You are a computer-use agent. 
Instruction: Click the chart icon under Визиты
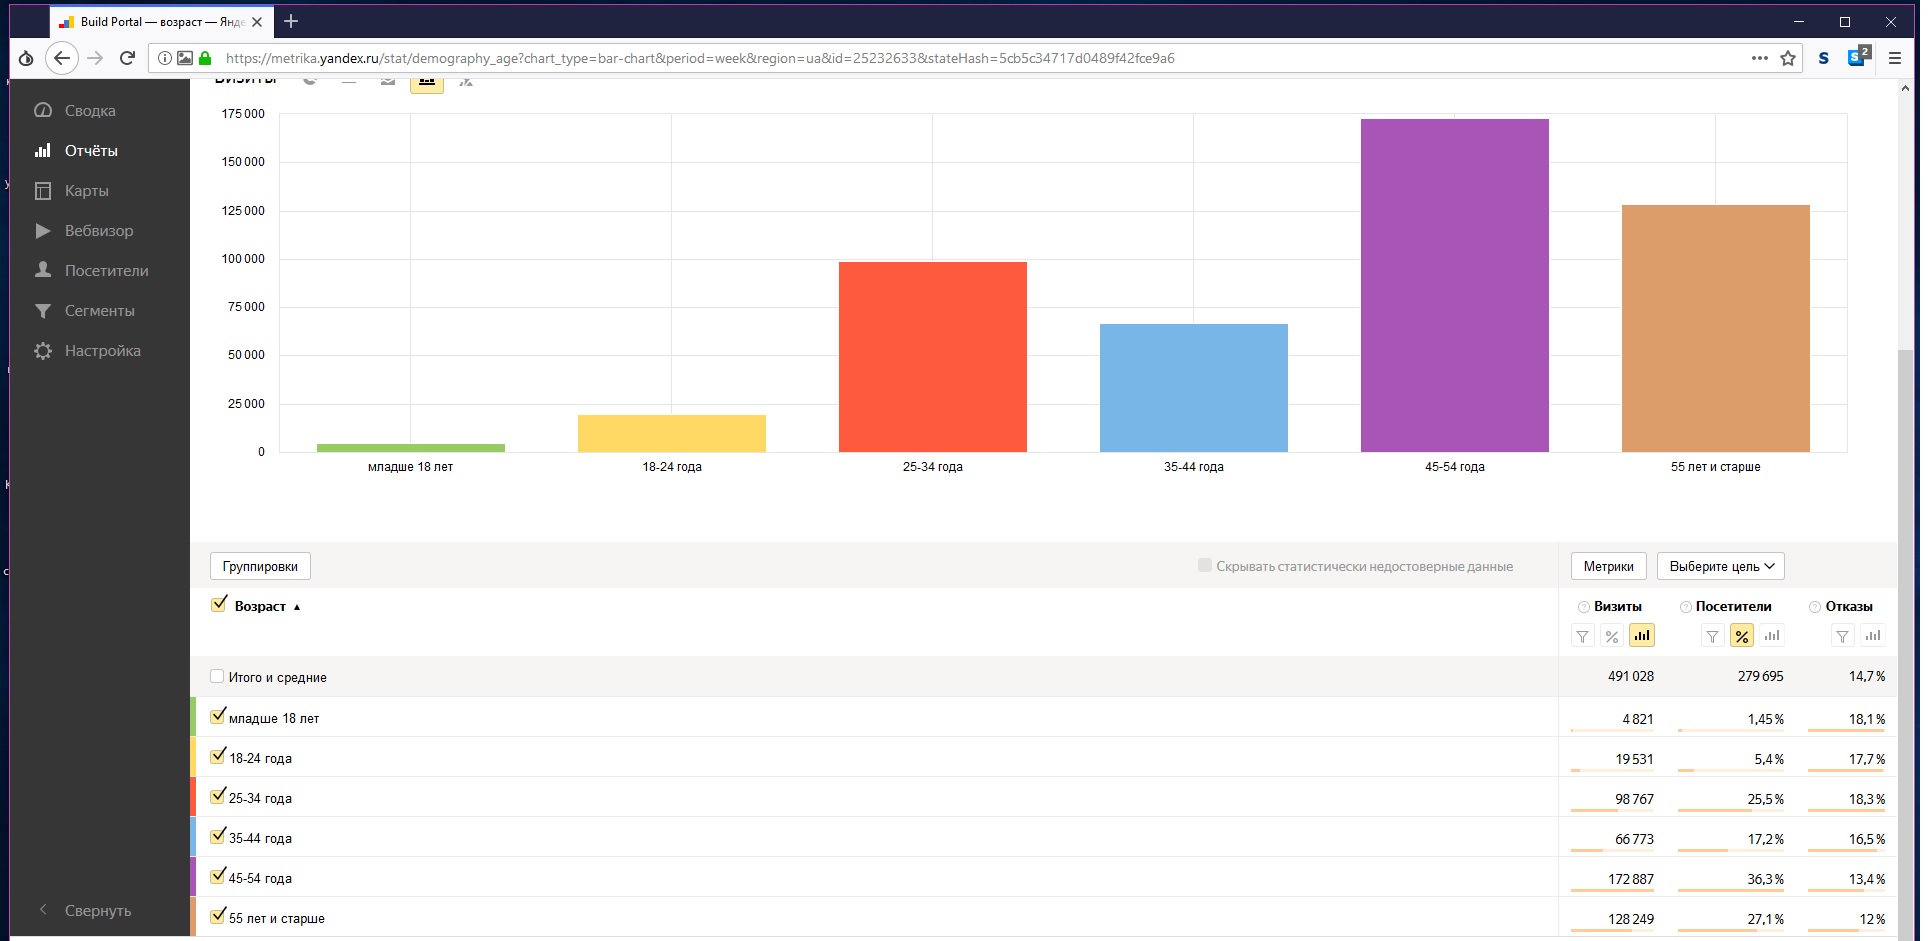pyautogui.click(x=1642, y=635)
